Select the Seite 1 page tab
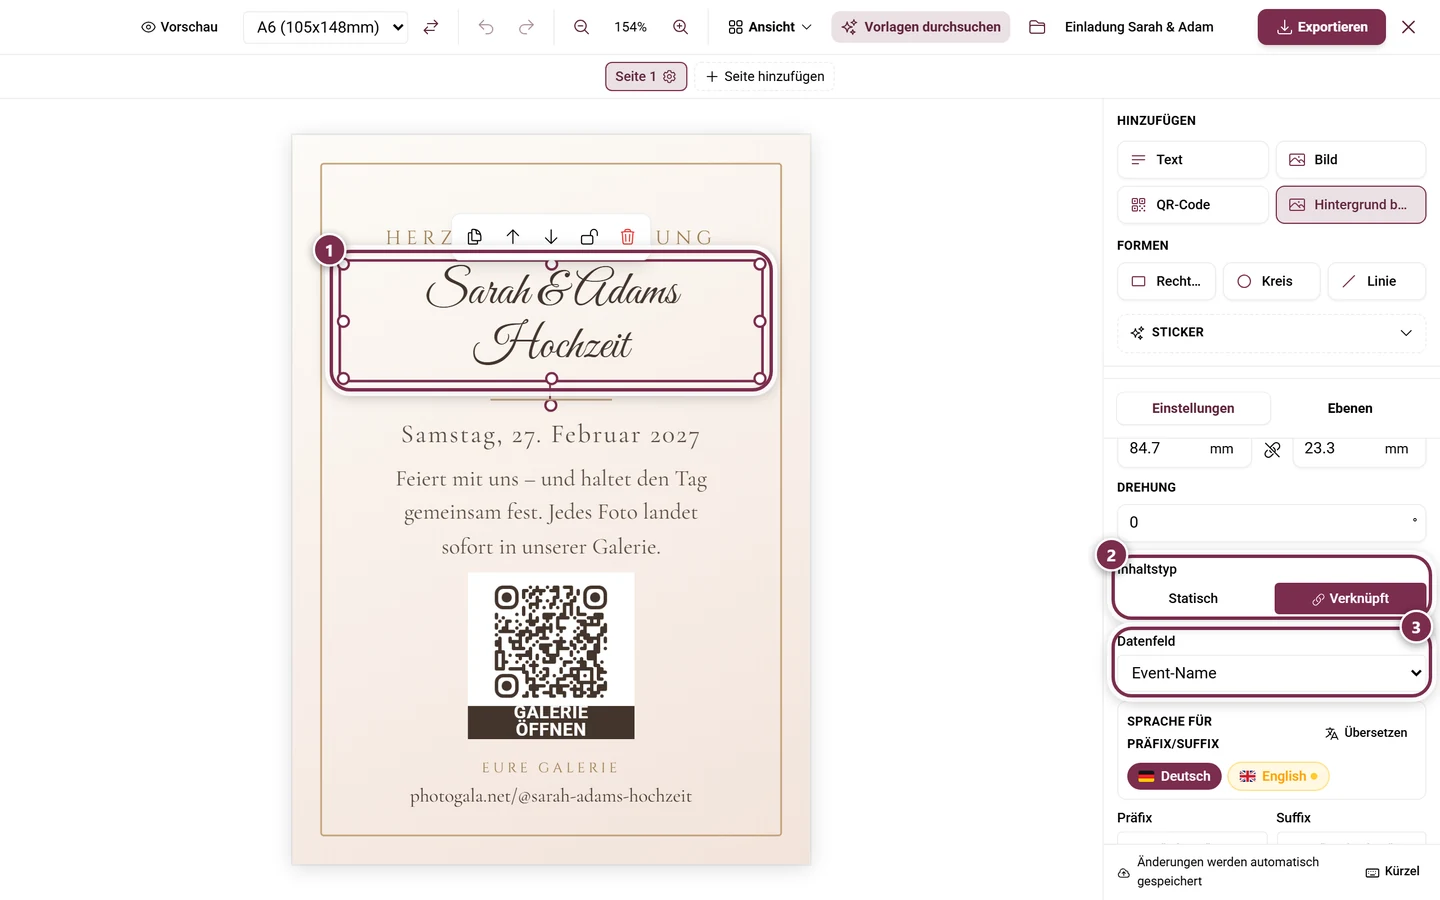 [x=635, y=76]
